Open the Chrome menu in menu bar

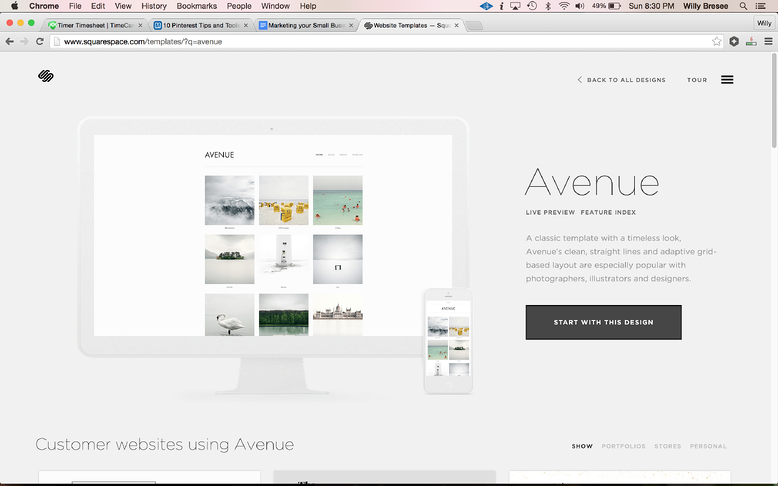(x=44, y=6)
